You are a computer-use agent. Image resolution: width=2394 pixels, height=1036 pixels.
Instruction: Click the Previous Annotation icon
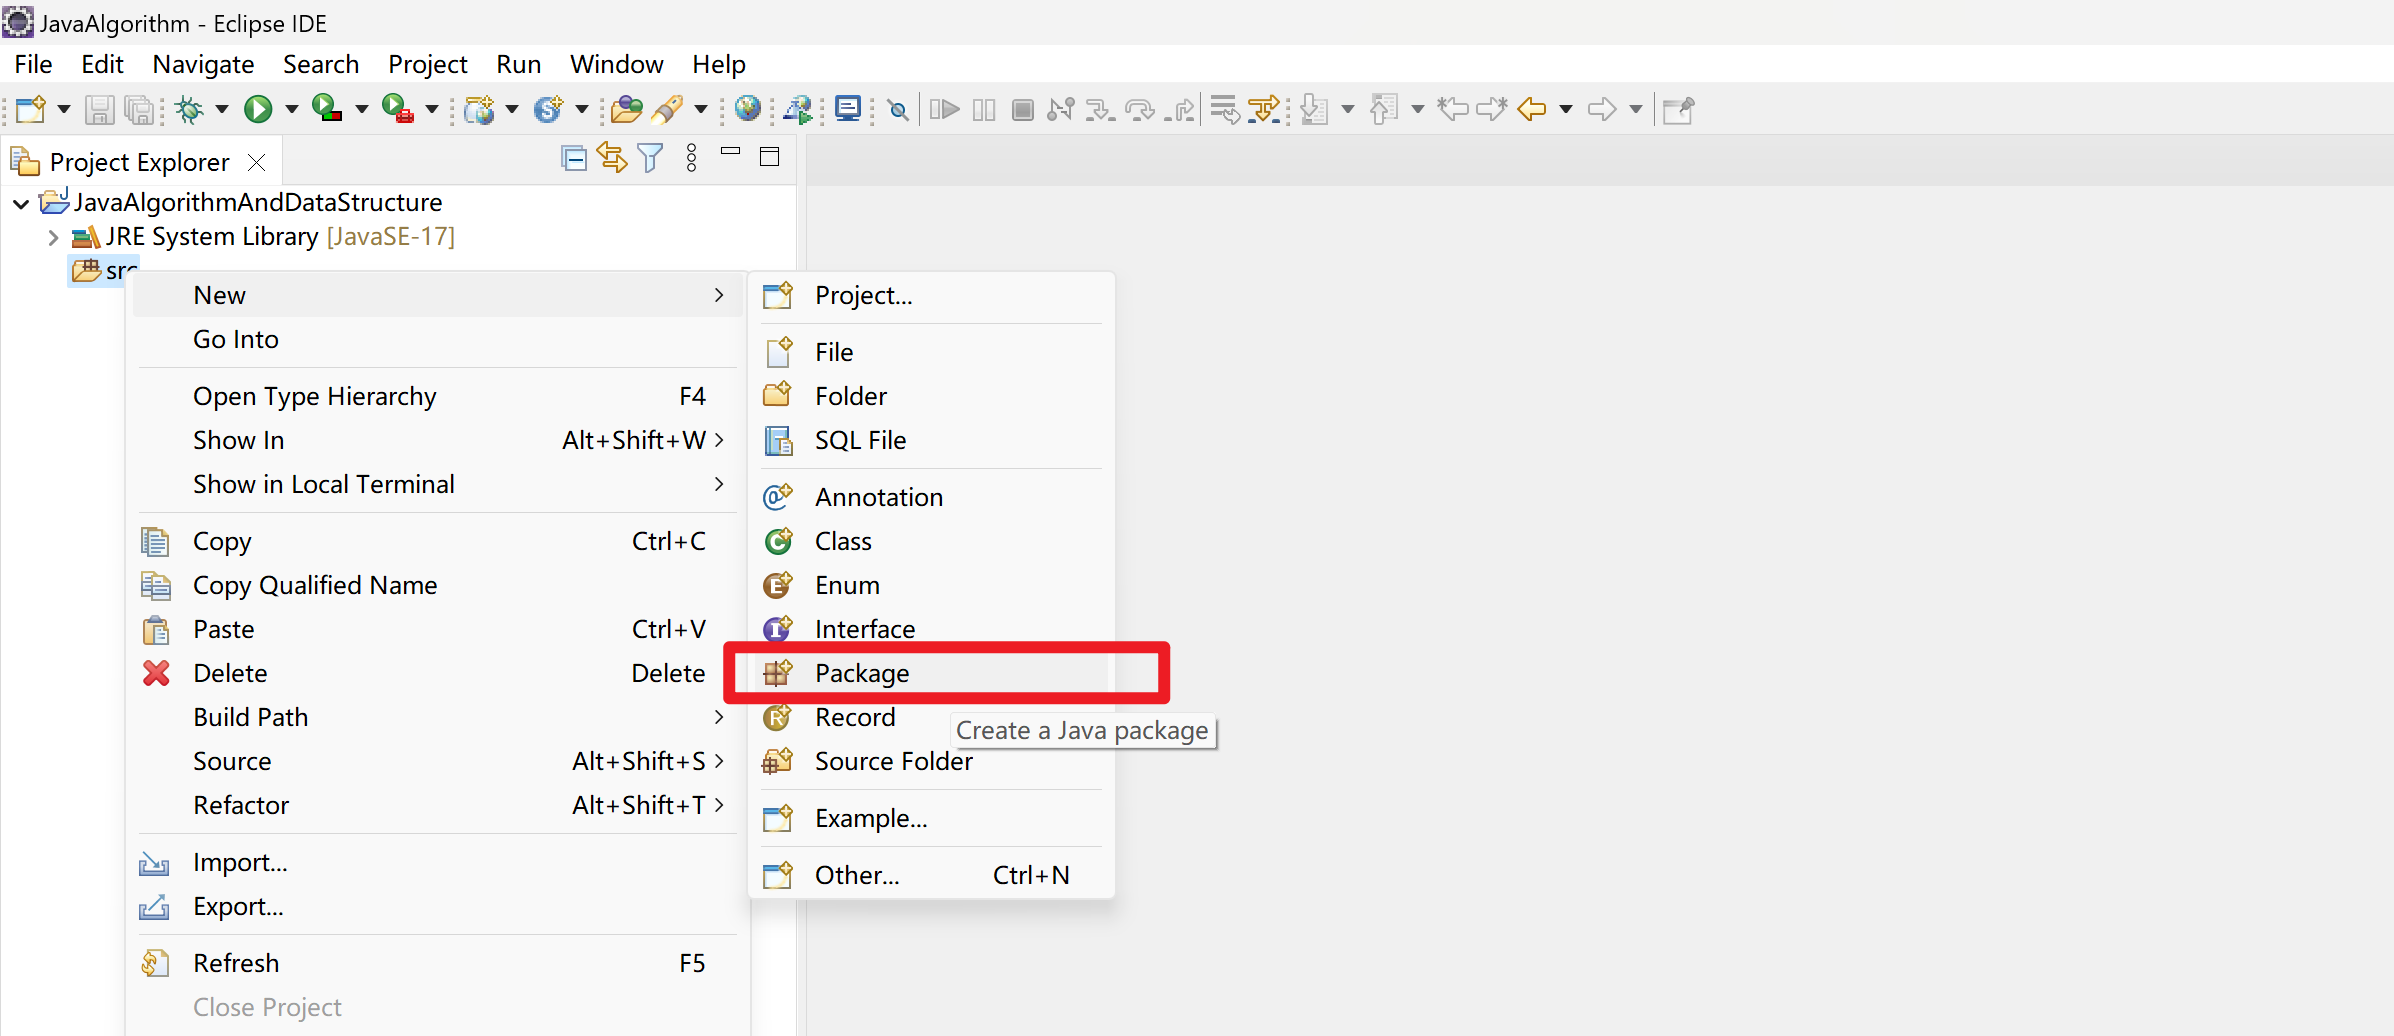tap(1384, 109)
